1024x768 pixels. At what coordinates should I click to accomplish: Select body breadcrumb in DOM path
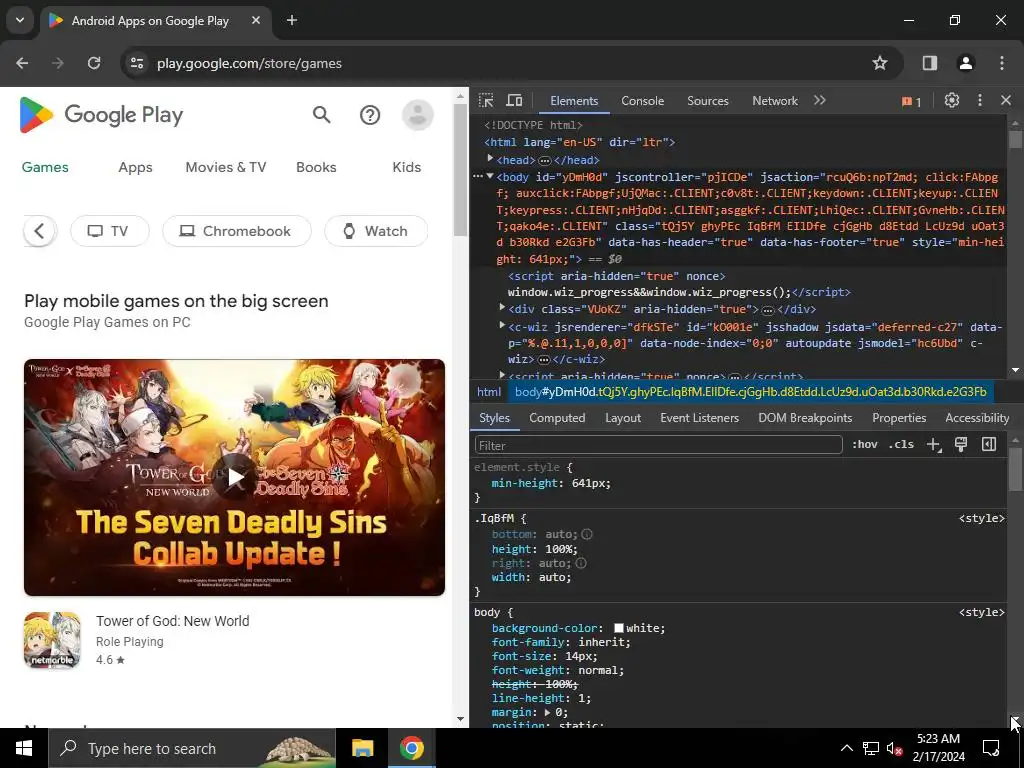click(x=750, y=392)
